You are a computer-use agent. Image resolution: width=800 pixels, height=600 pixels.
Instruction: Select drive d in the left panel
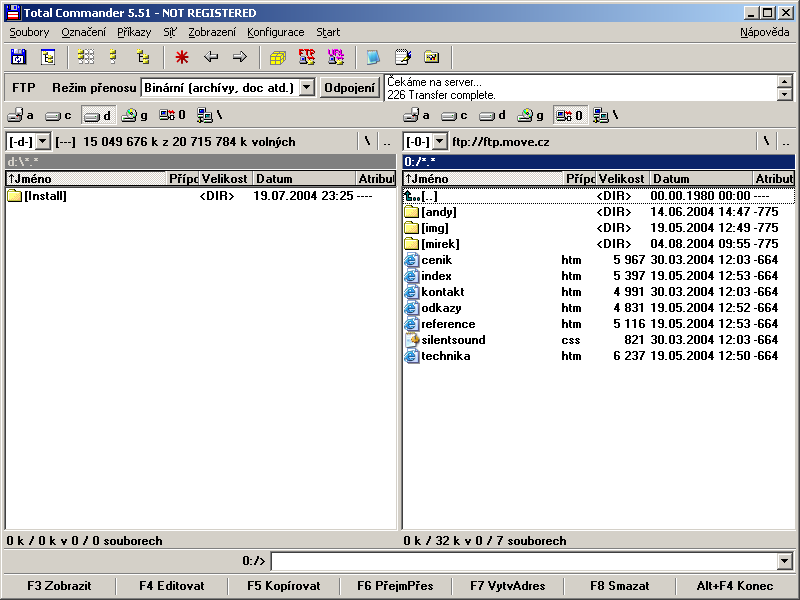click(x=98, y=115)
